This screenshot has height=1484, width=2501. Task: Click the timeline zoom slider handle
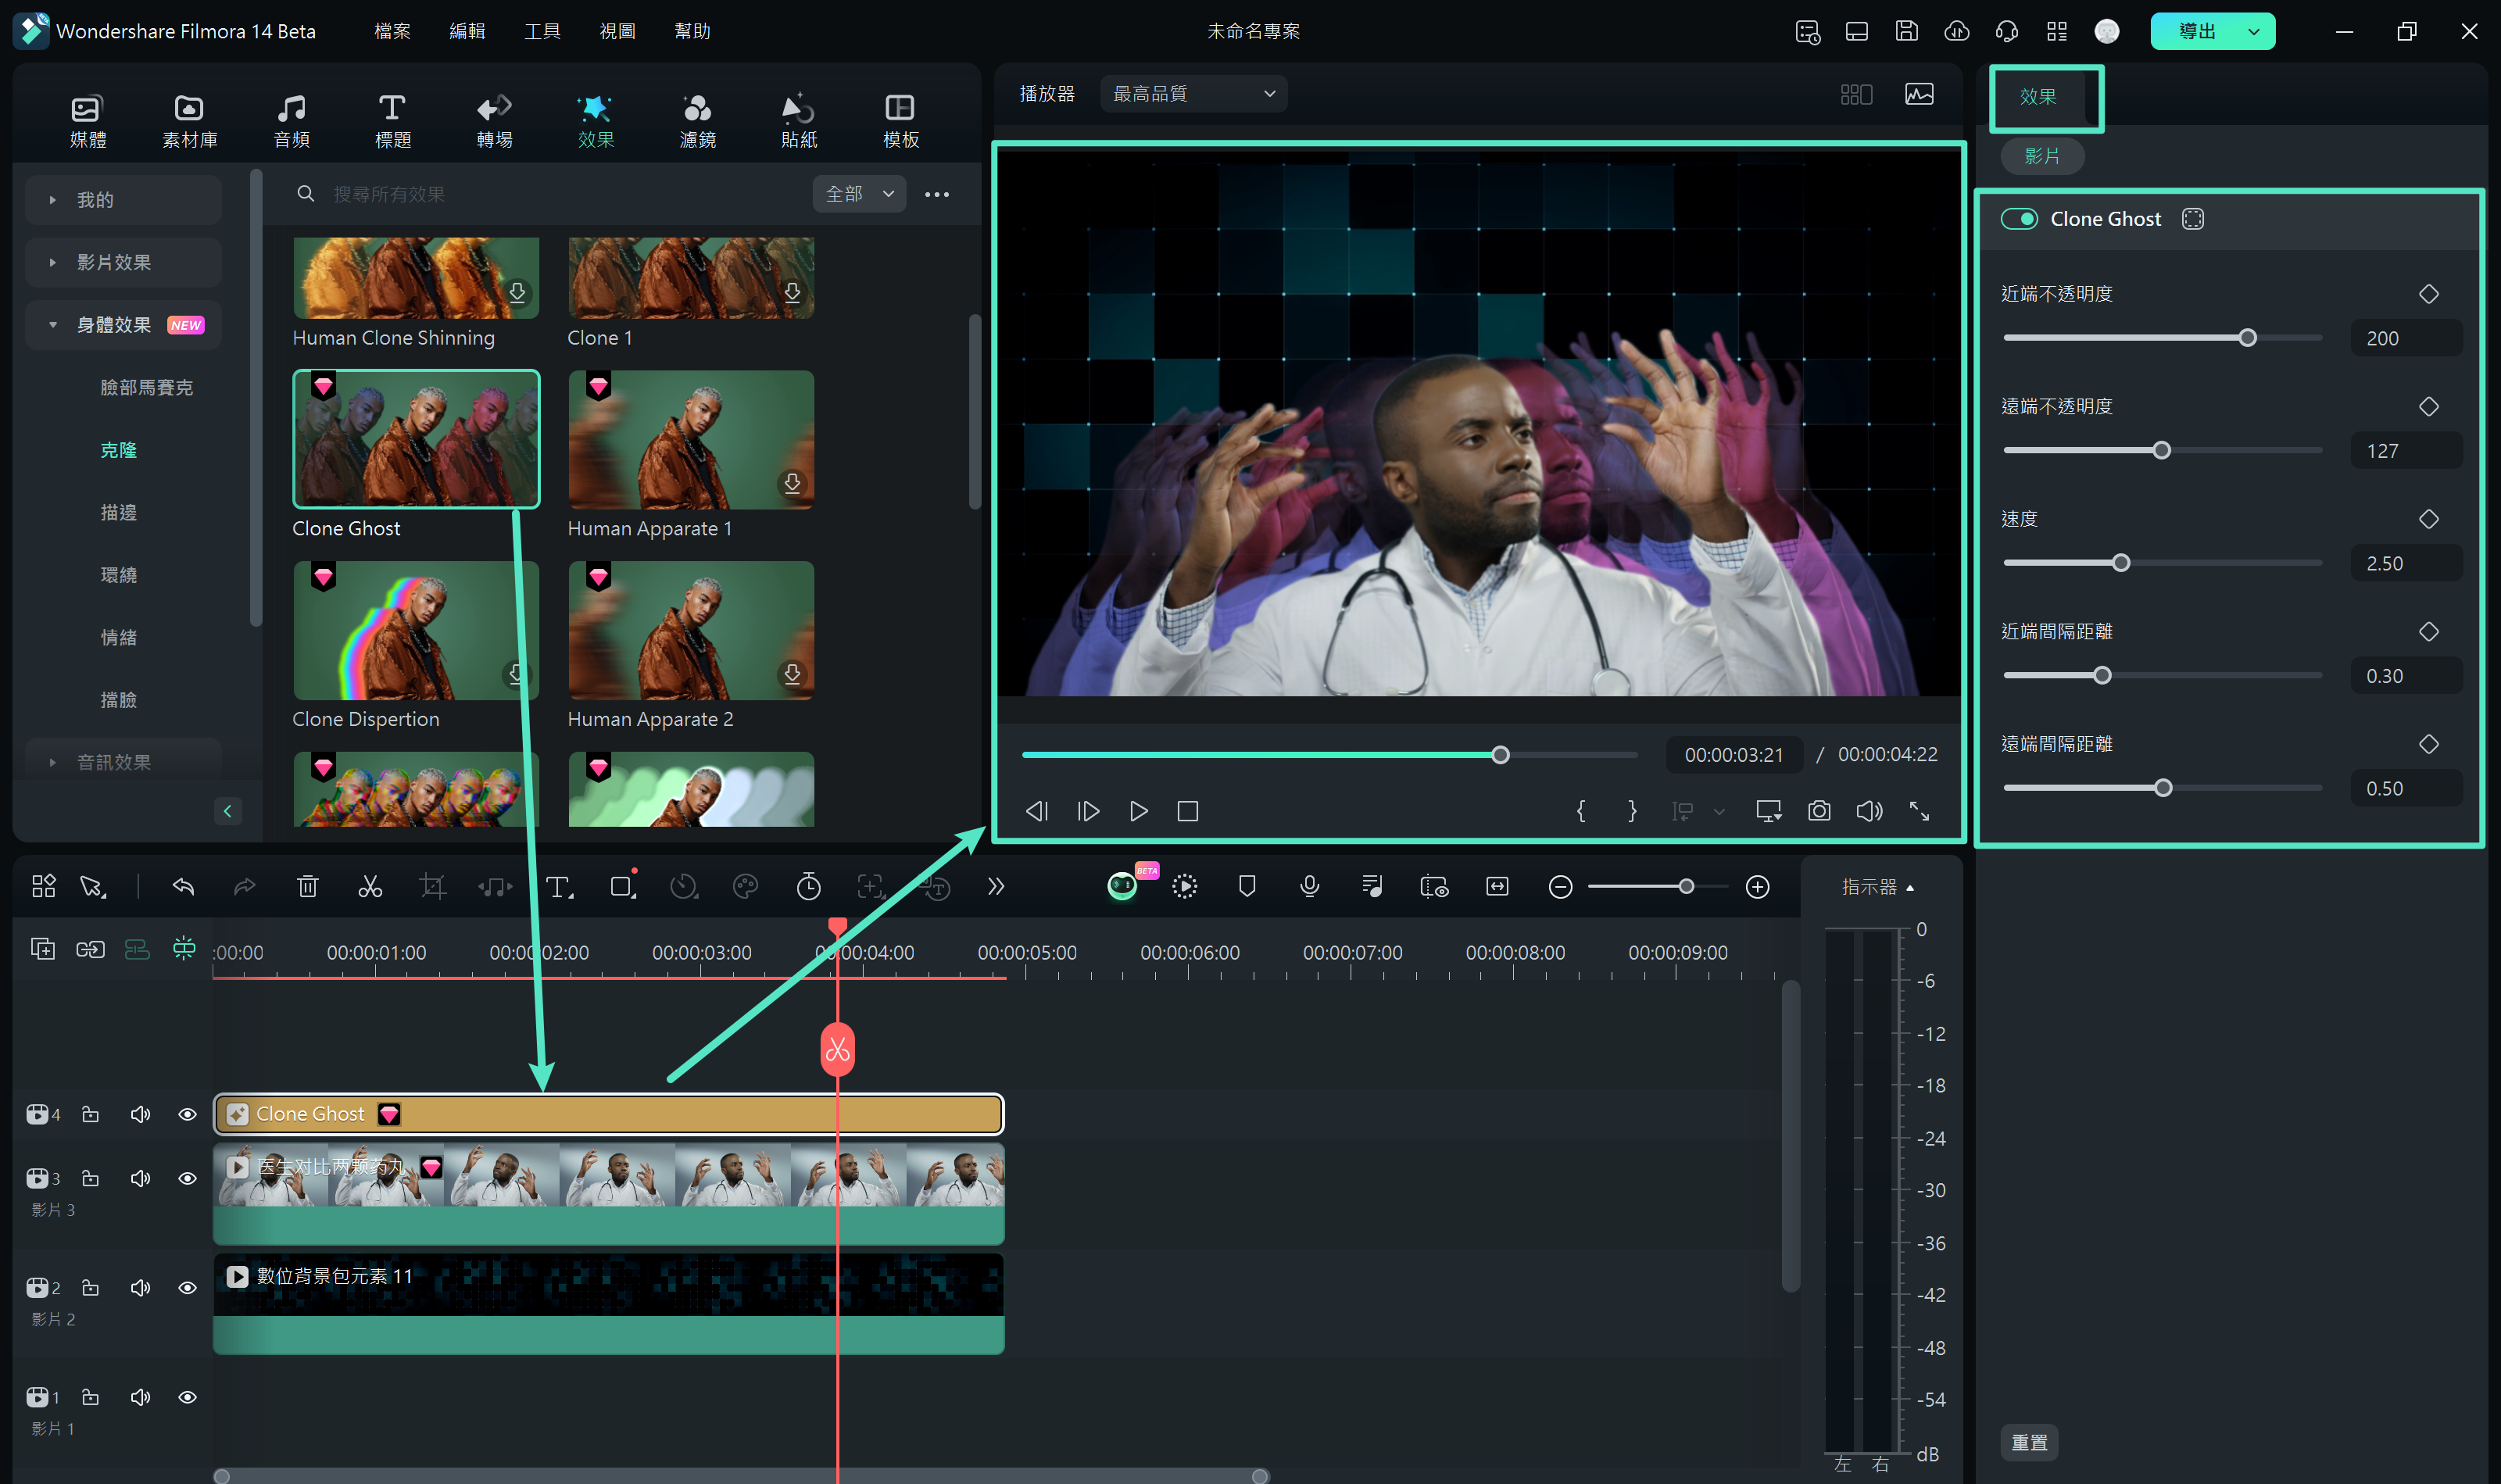[x=1686, y=886]
